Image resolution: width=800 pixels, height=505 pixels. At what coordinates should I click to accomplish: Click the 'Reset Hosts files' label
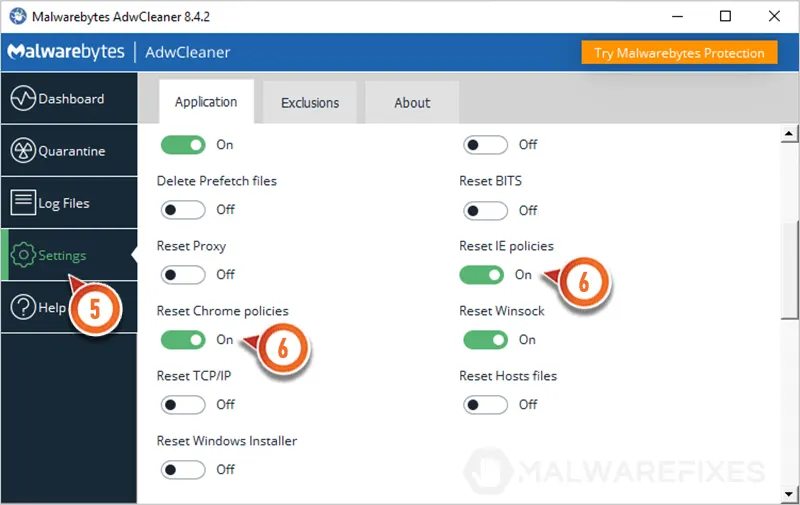pyautogui.click(x=508, y=376)
